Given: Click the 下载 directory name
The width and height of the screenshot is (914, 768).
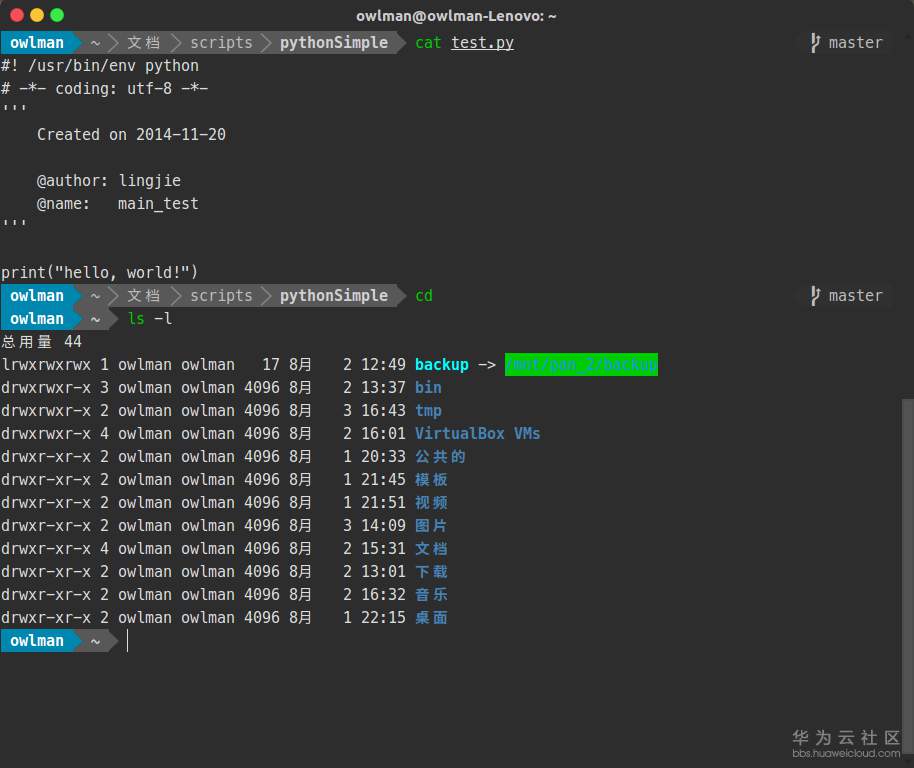Looking at the screenshot, I should tap(431, 572).
